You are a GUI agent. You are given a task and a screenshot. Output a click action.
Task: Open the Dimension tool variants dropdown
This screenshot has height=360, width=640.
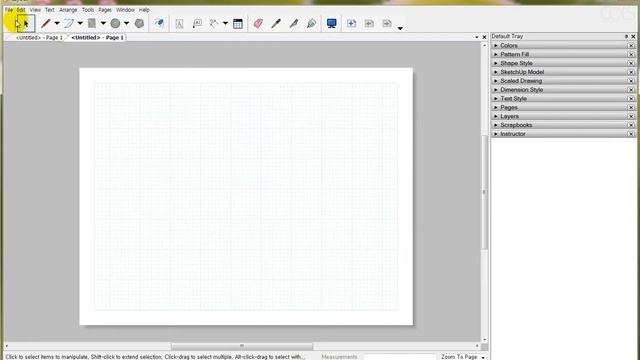pyautogui.click(x=225, y=24)
